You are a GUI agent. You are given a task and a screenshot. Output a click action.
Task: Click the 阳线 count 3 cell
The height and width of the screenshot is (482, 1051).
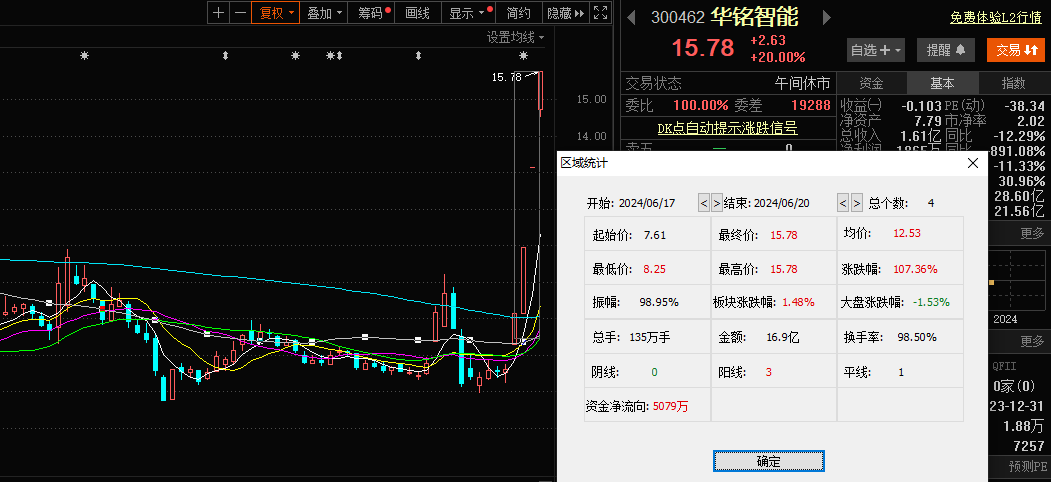point(774,371)
